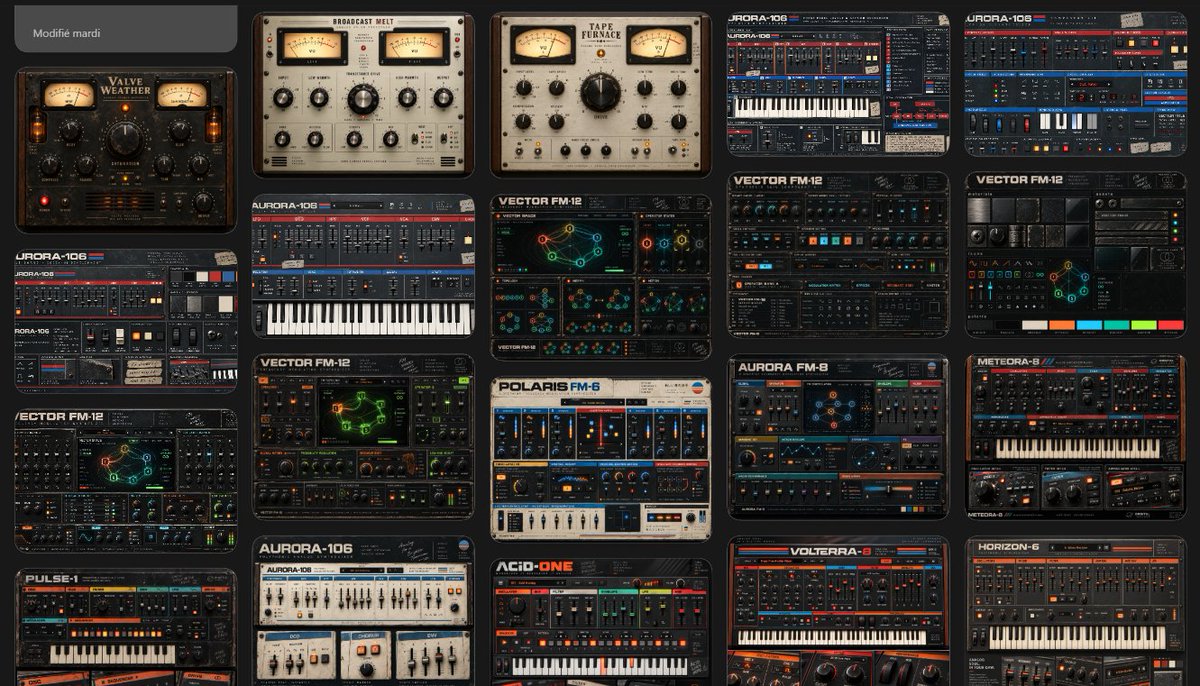Select Aurora-106 mood board thumbnail with color swatches
The width and height of the screenshot is (1200, 686).
point(126,321)
